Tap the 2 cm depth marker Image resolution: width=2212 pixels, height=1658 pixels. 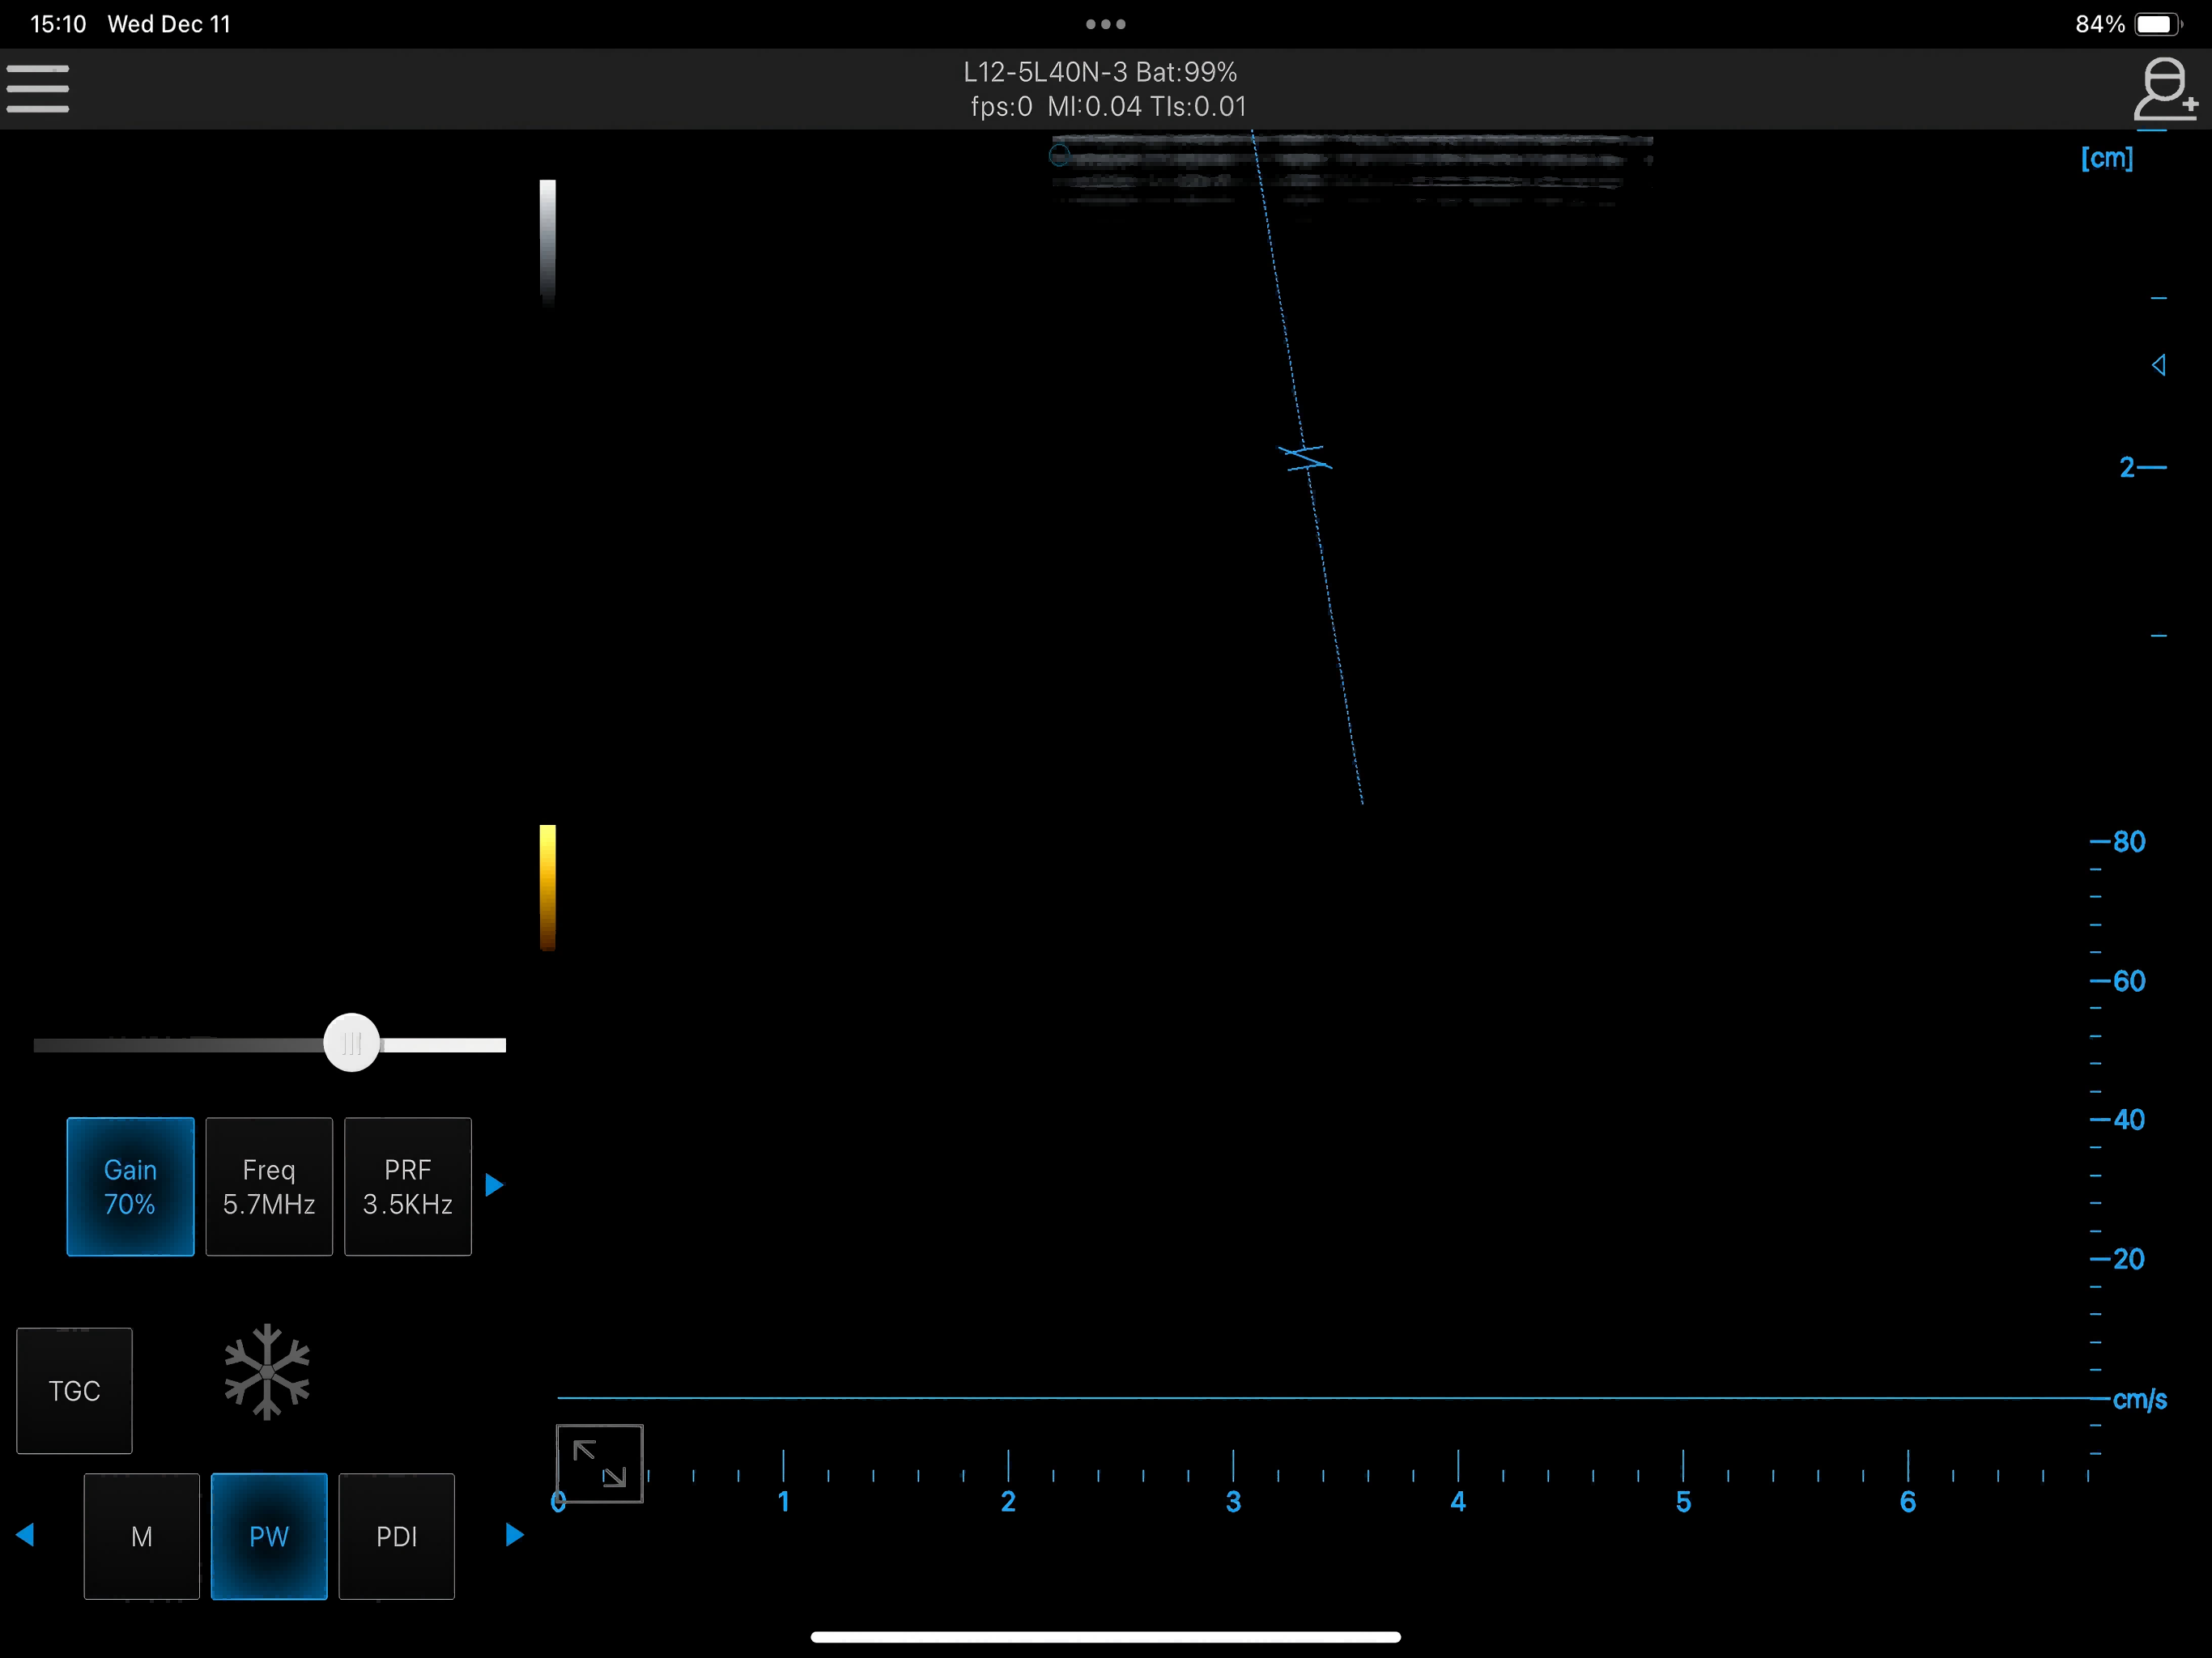click(x=2142, y=467)
